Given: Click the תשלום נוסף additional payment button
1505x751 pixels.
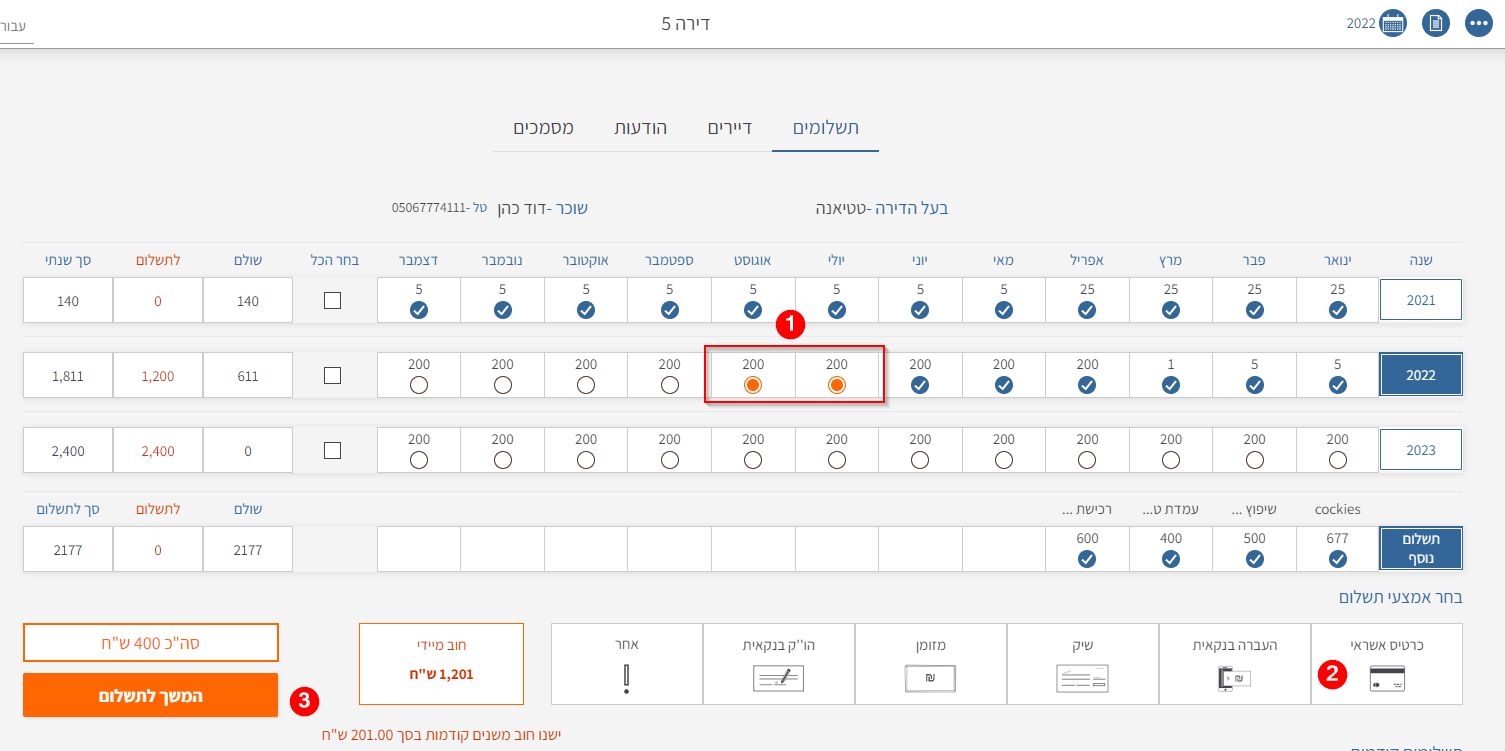Looking at the screenshot, I should [x=1420, y=549].
